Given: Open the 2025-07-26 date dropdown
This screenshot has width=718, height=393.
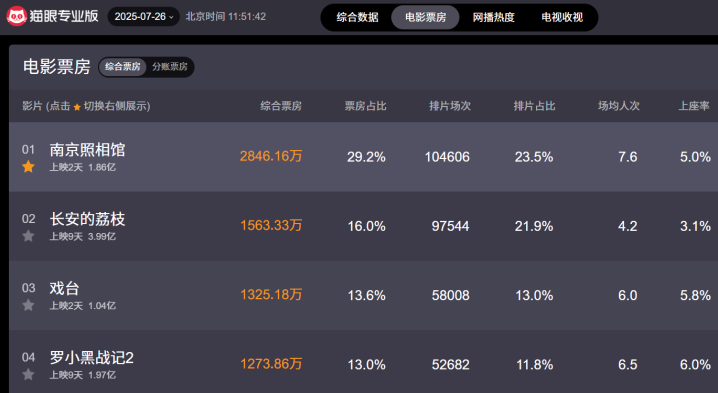Looking at the screenshot, I should (x=143, y=16).
